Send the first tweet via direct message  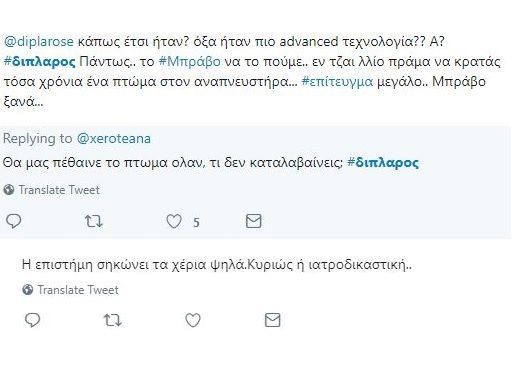(254, 221)
